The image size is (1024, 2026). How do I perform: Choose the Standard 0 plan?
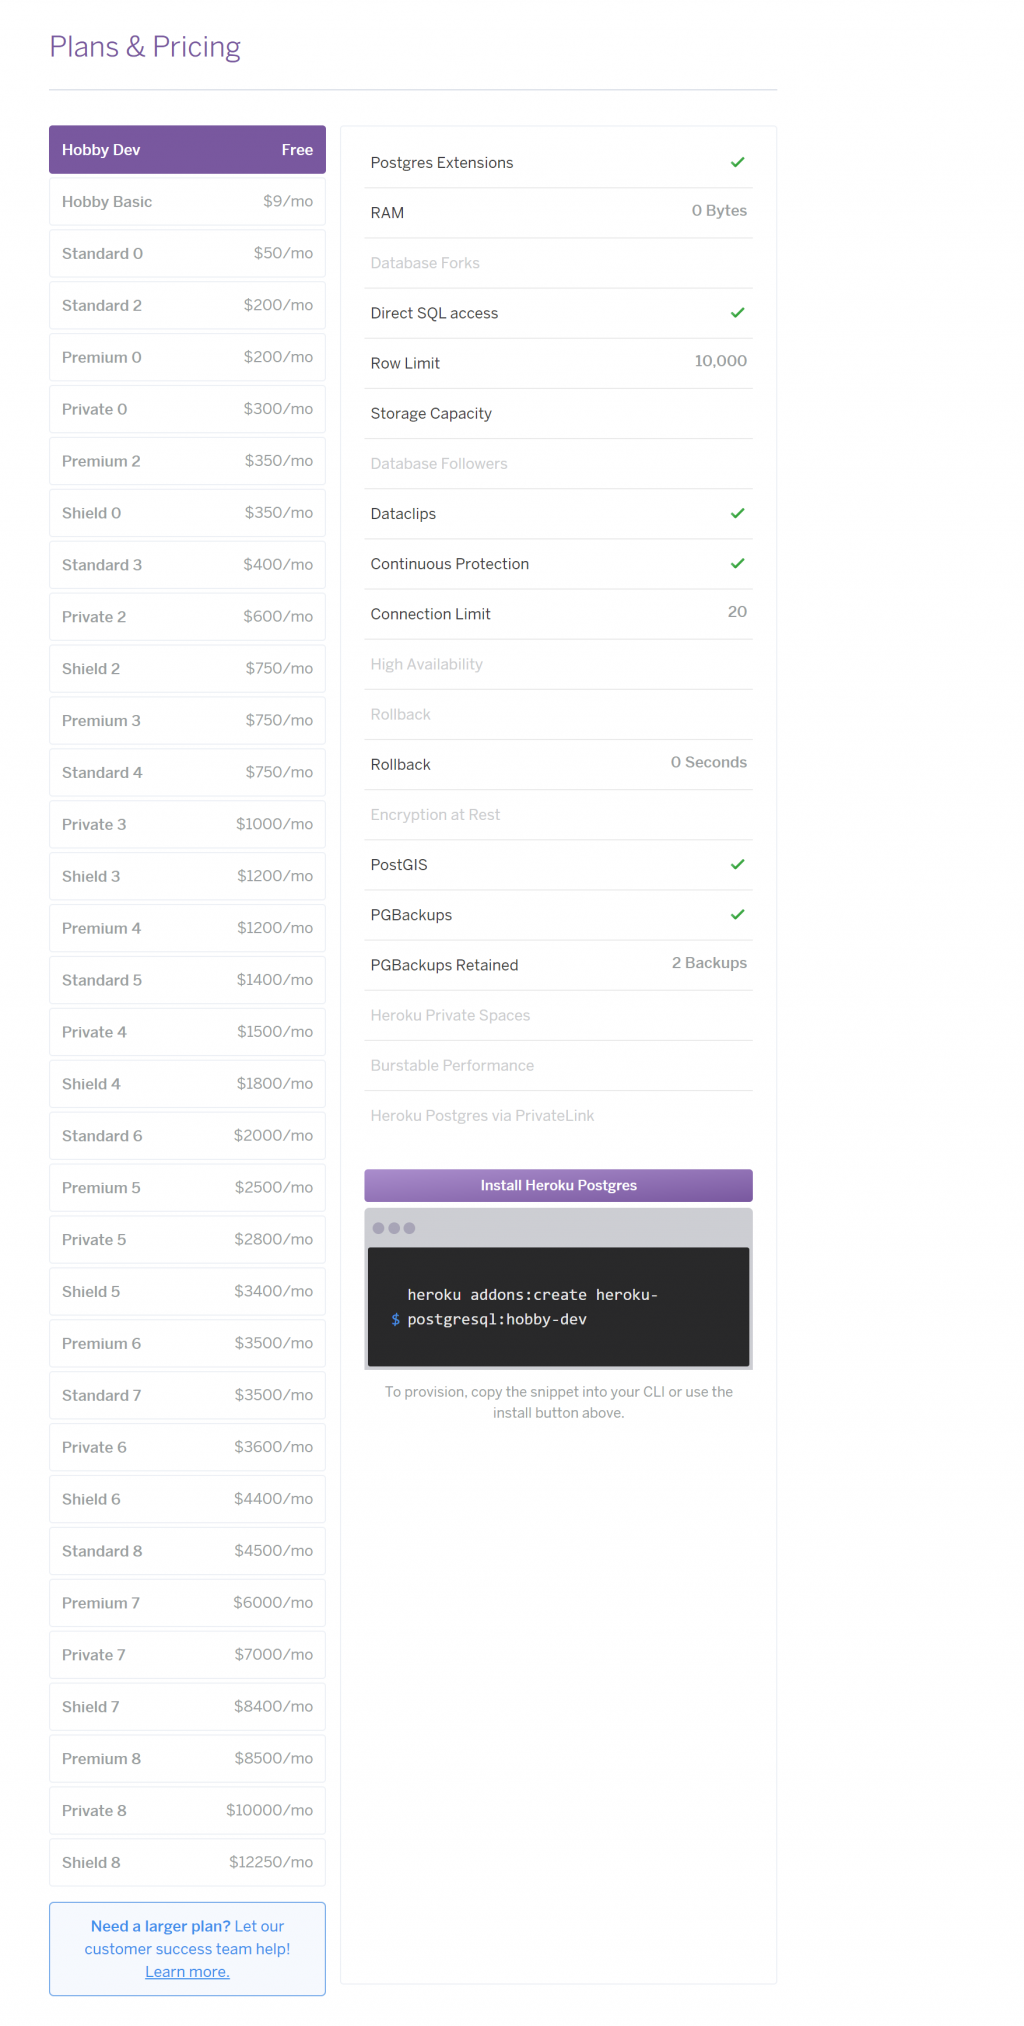(x=187, y=254)
